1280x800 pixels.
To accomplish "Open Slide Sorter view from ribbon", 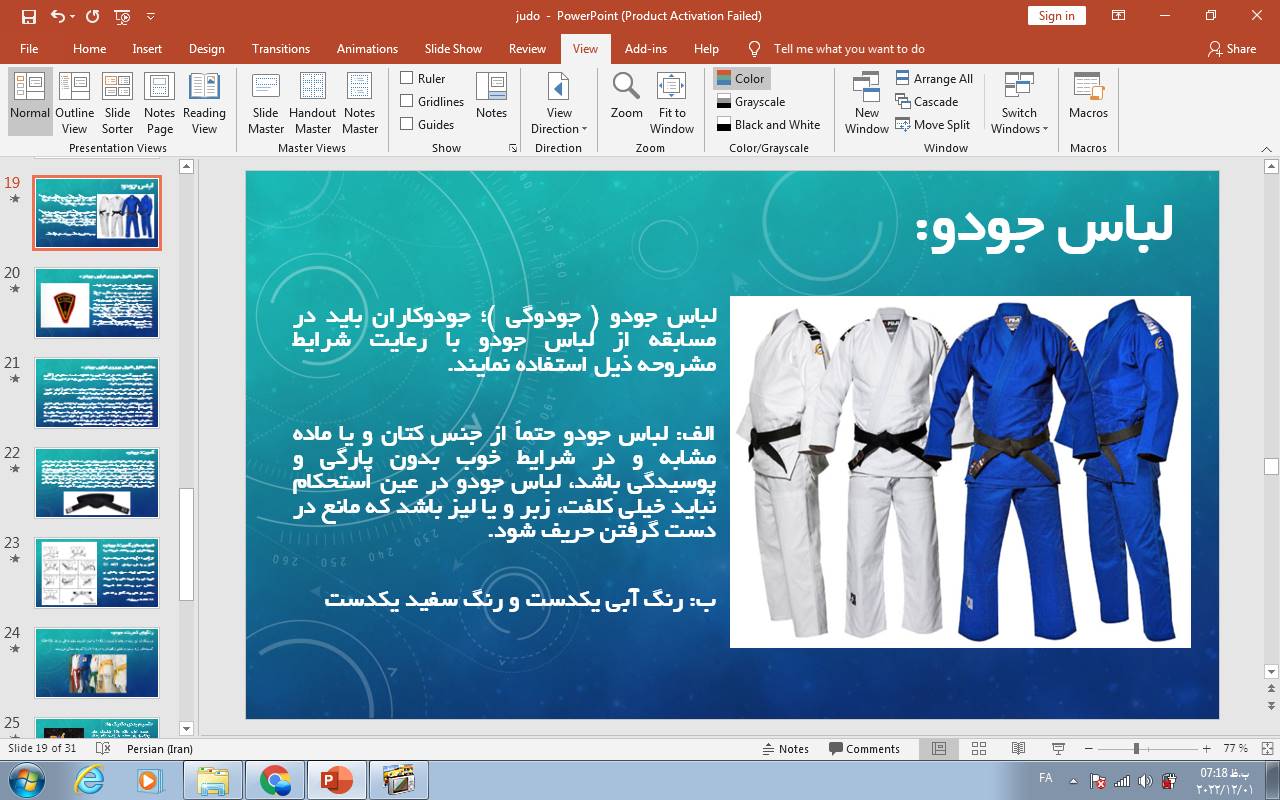I will click(117, 102).
